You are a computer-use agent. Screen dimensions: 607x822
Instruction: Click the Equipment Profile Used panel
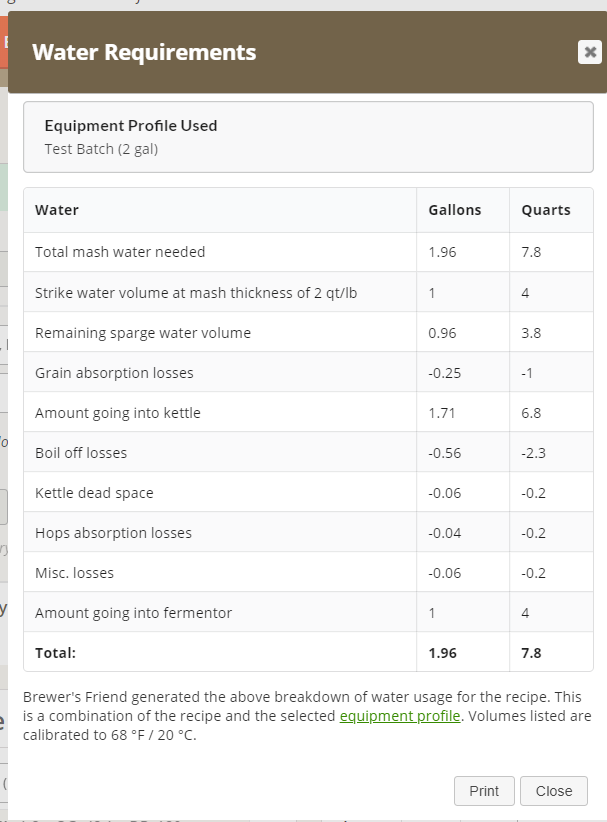point(308,137)
